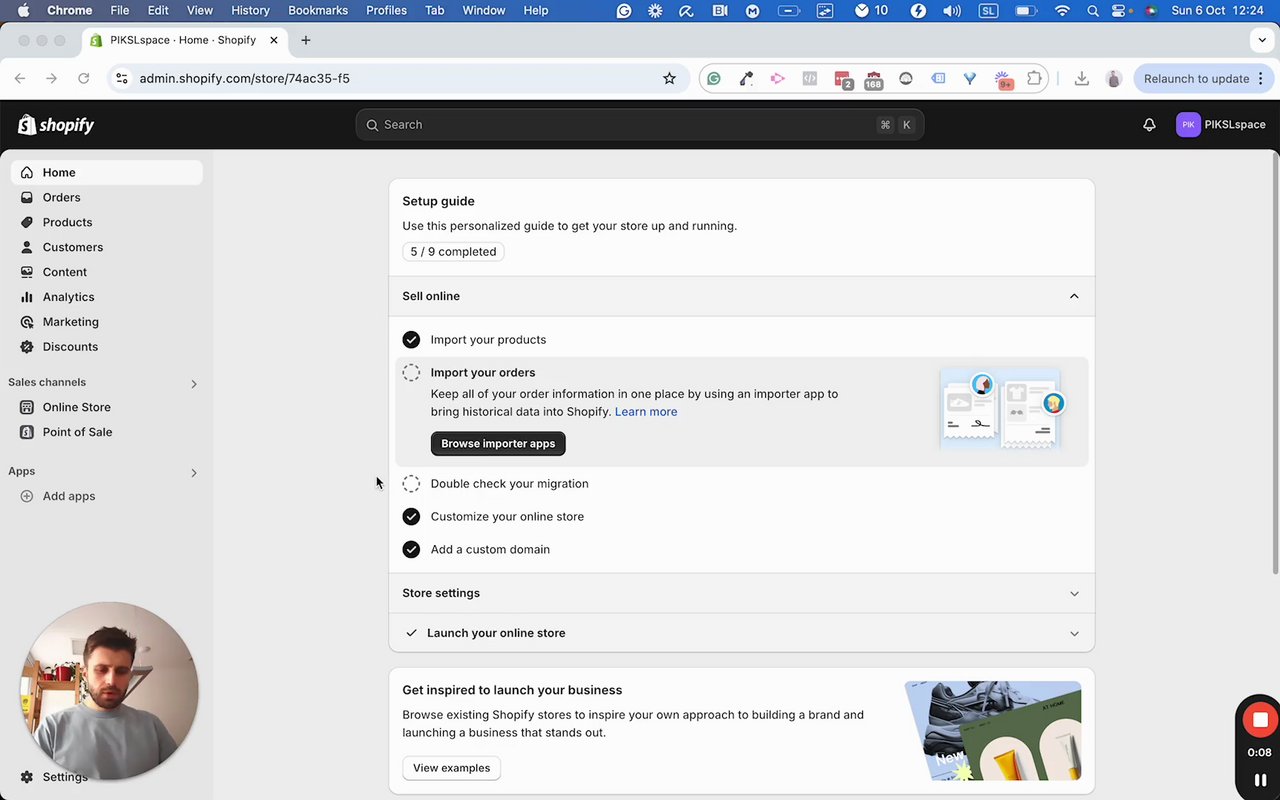Open a new browser tab

(306, 40)
